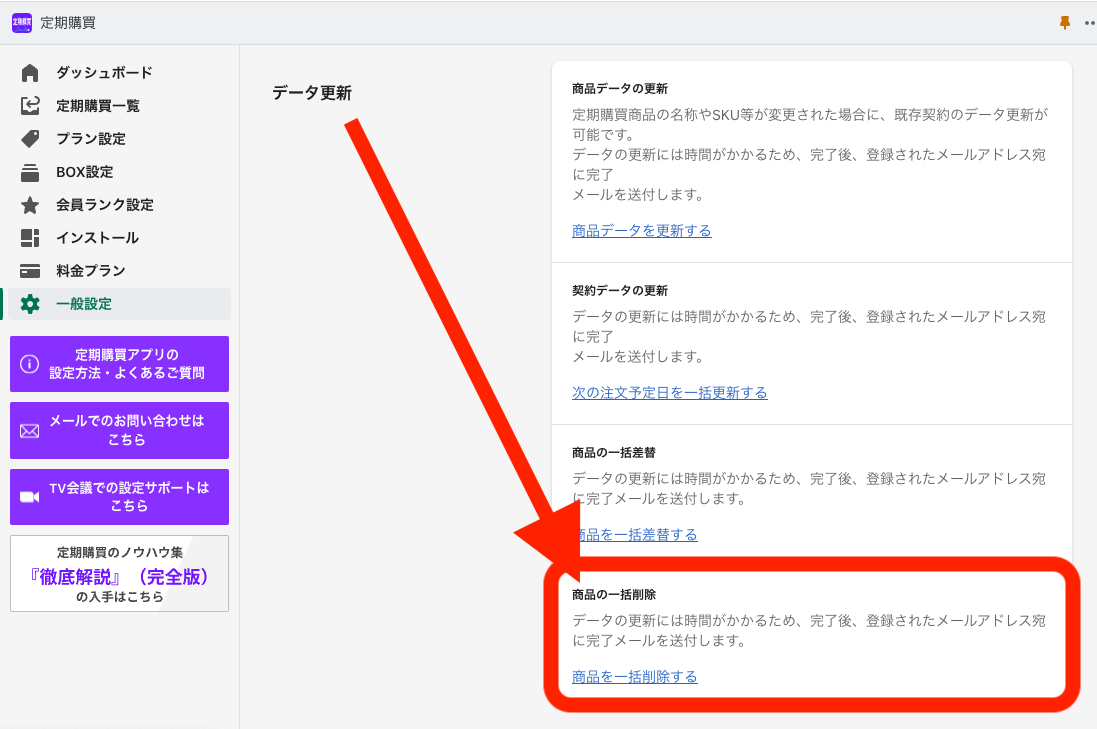
Task: Click the 料金プラン card icon
Action: point(30,271)
